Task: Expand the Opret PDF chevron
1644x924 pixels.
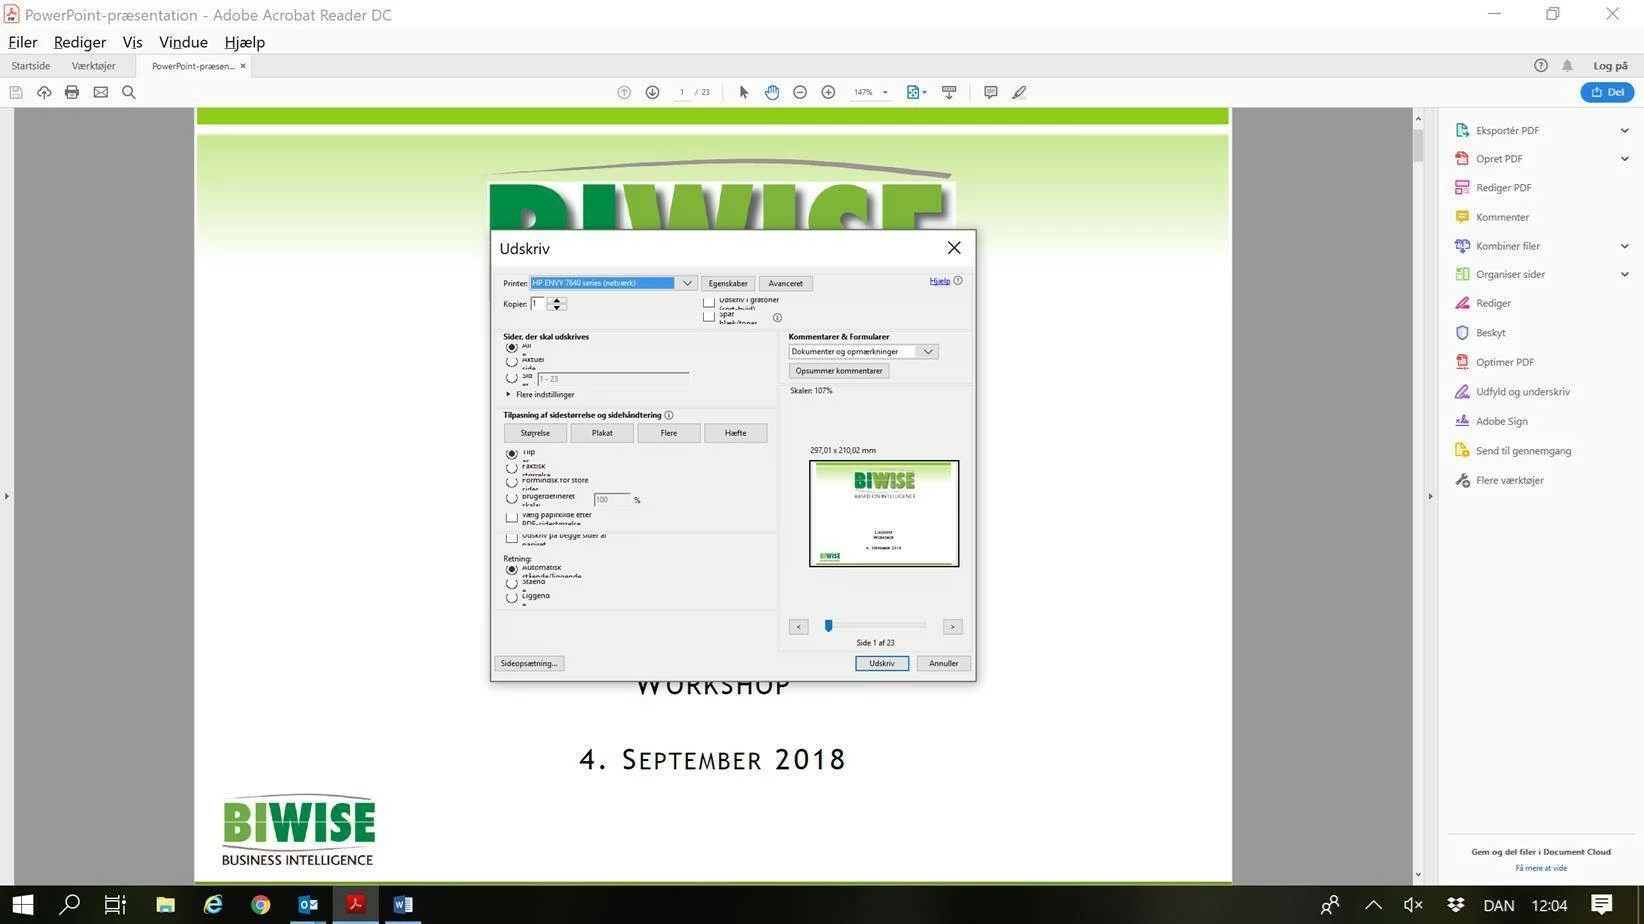Action: [x=1624, y=158]
